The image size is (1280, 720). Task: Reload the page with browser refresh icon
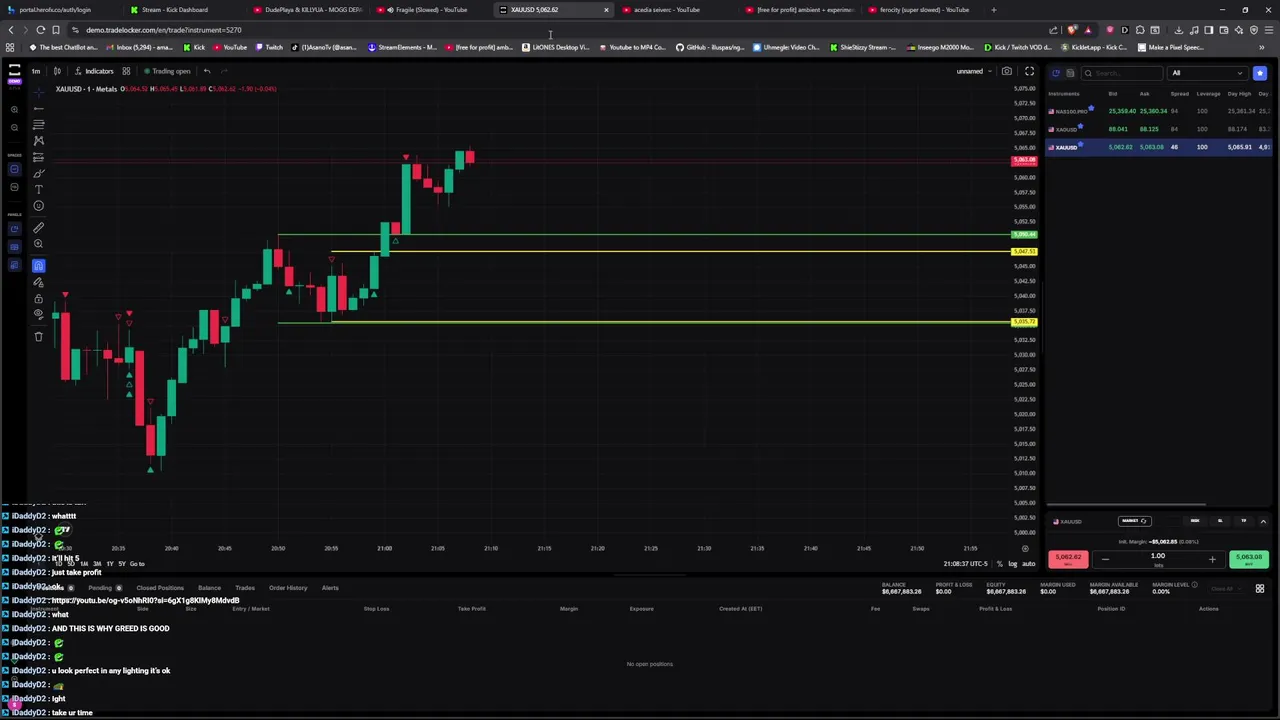tap(40, 30)
